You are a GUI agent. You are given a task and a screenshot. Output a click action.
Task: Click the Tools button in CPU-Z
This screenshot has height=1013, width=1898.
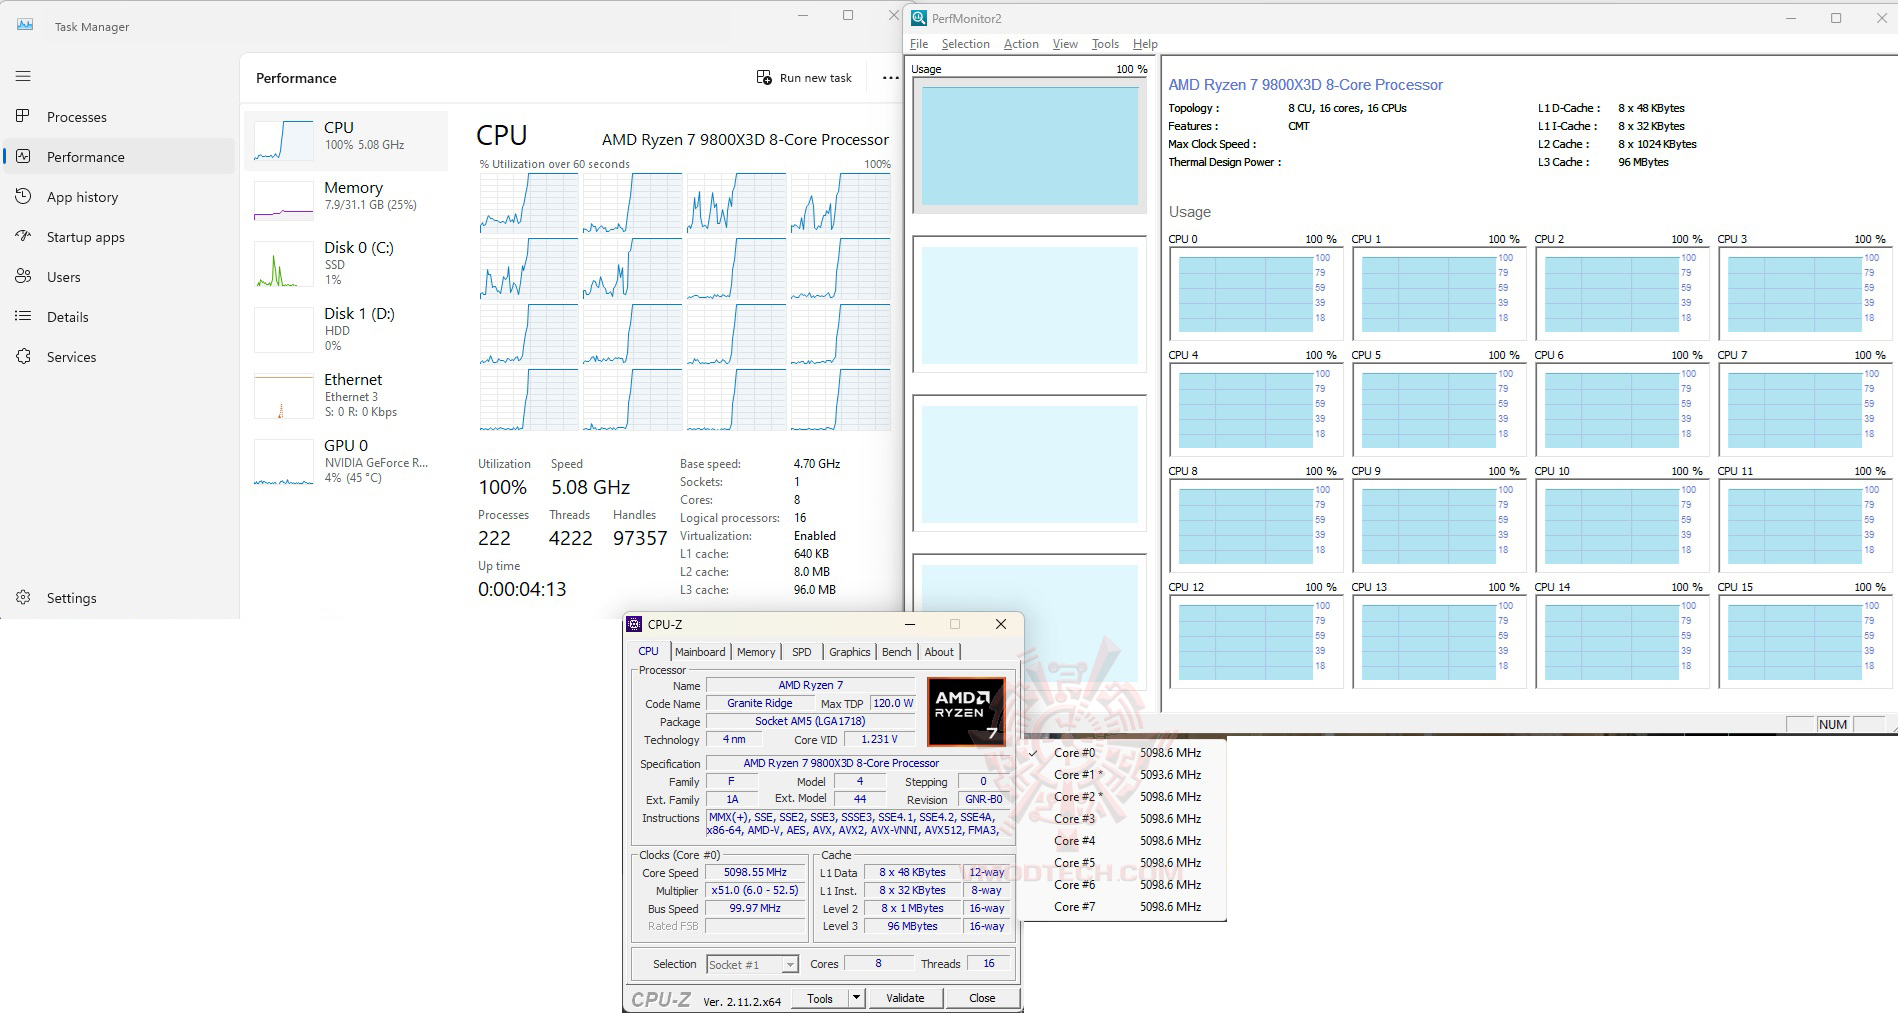[x=820, y=998]
